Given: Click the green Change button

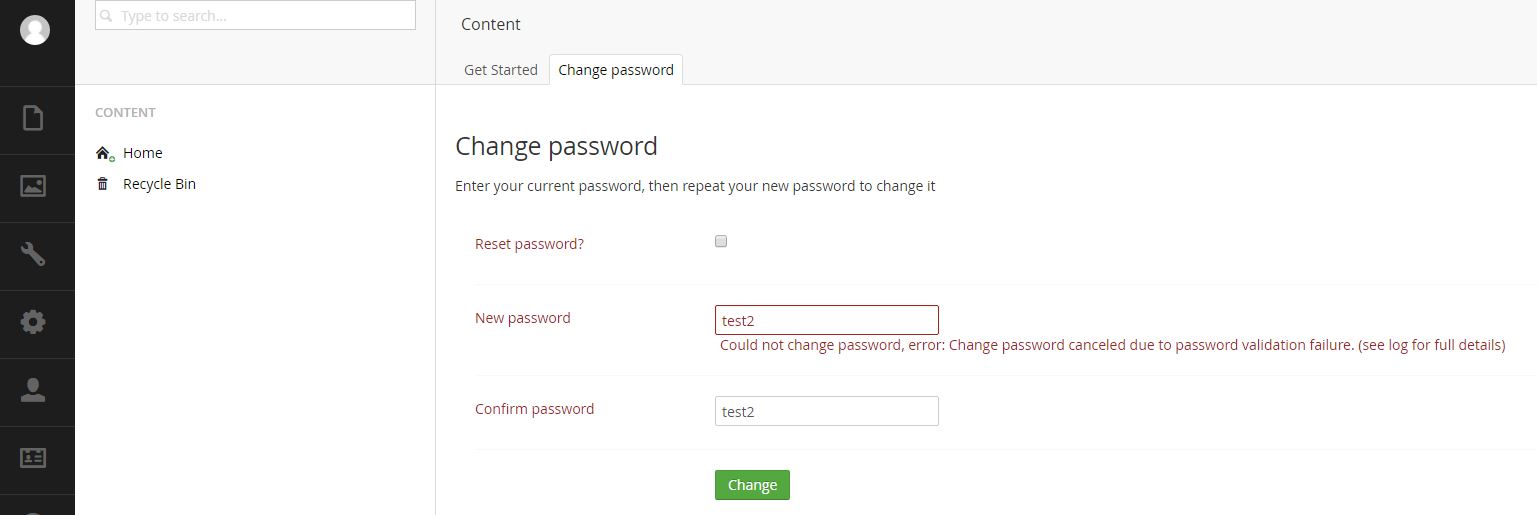Looking at the screenshot, I should pos(752,485).
